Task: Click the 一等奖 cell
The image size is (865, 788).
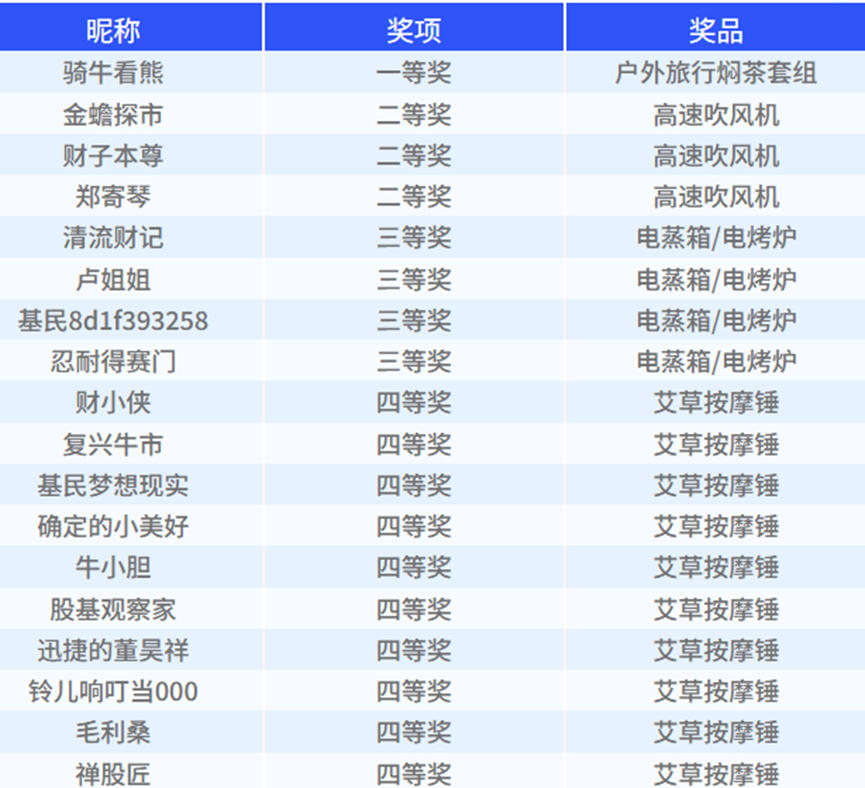Action: tap(414, 73)
